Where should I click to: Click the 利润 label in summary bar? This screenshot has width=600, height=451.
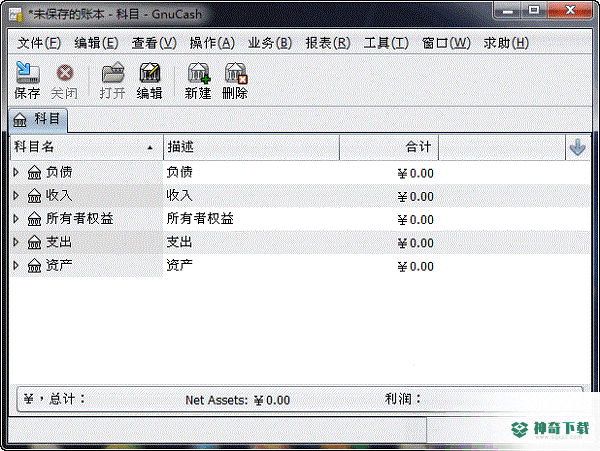pyautogui.click(x=403, y=399)
